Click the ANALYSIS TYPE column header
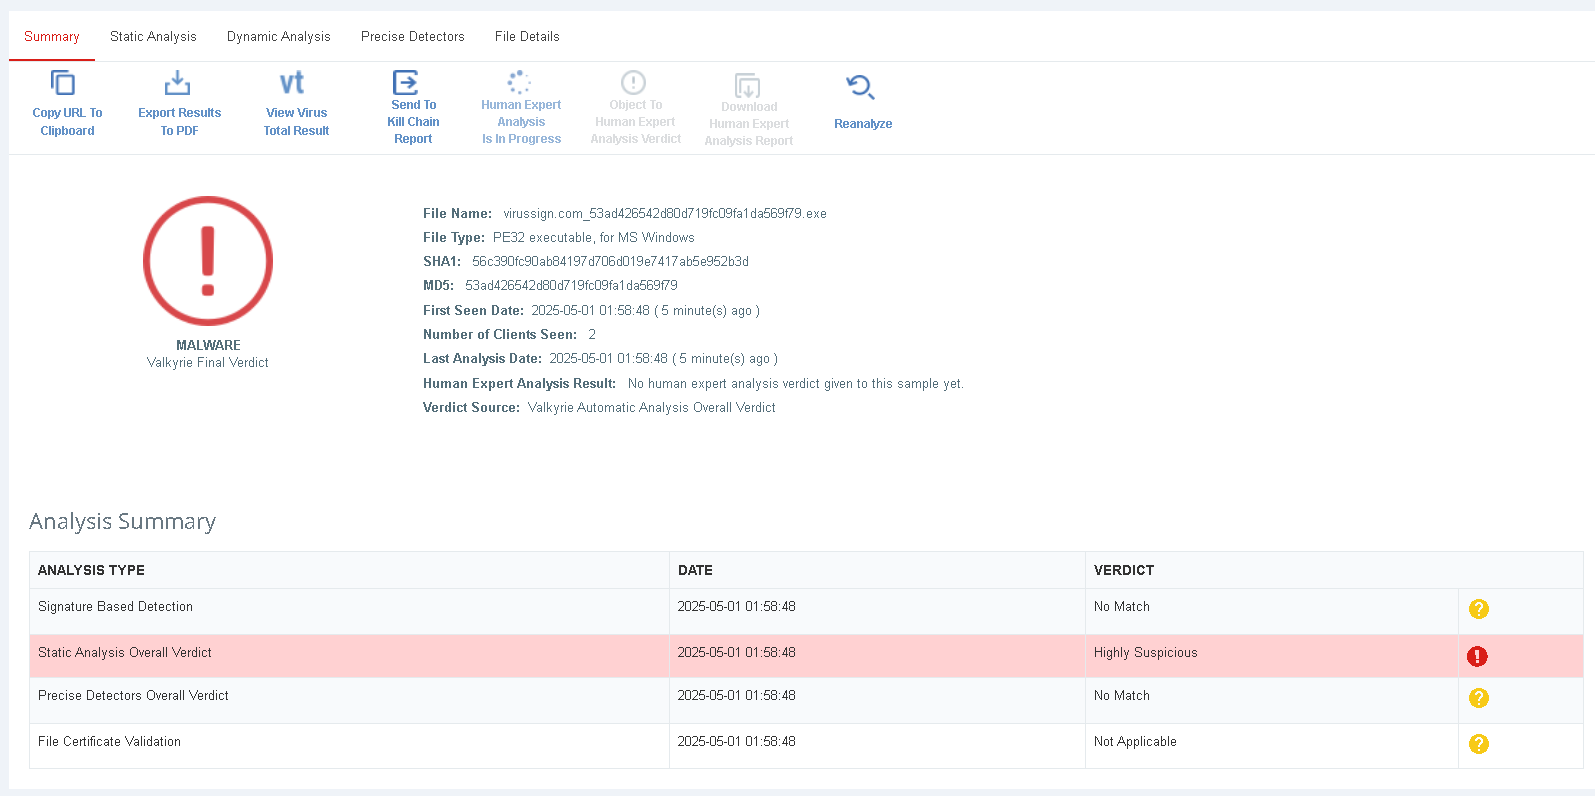 click(91, 570)
